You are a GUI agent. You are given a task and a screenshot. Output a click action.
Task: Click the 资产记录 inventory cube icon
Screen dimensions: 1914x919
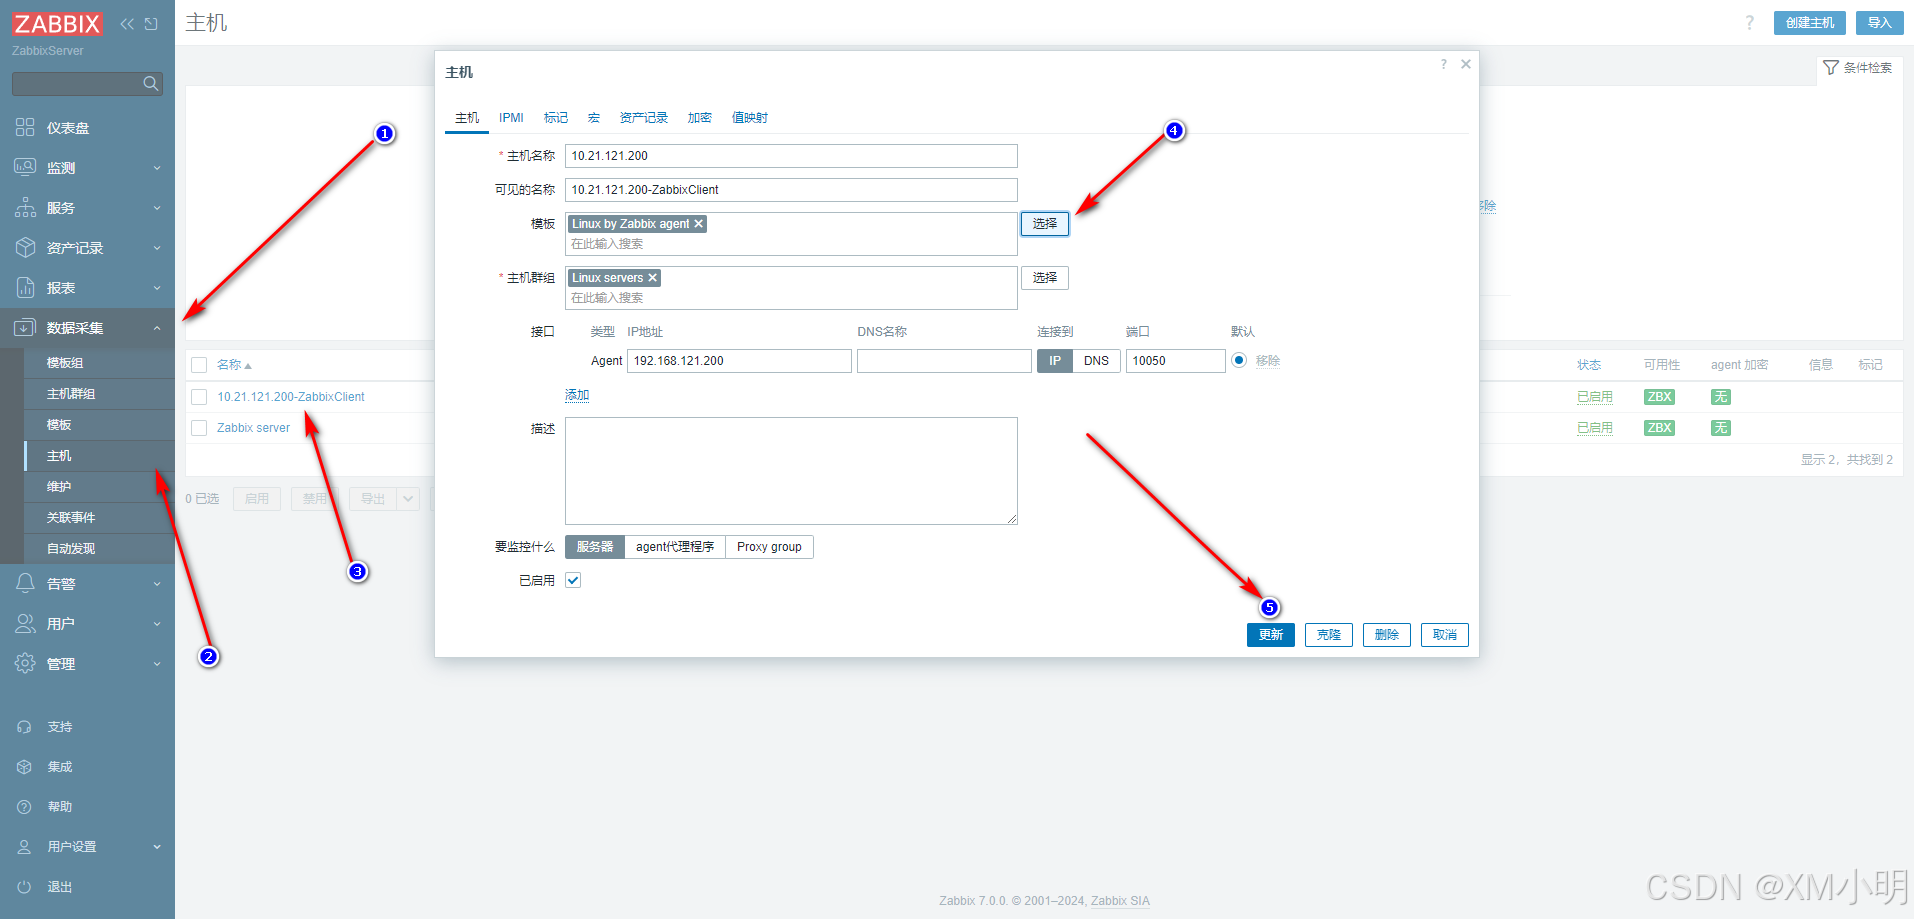(x=25, y=247)
